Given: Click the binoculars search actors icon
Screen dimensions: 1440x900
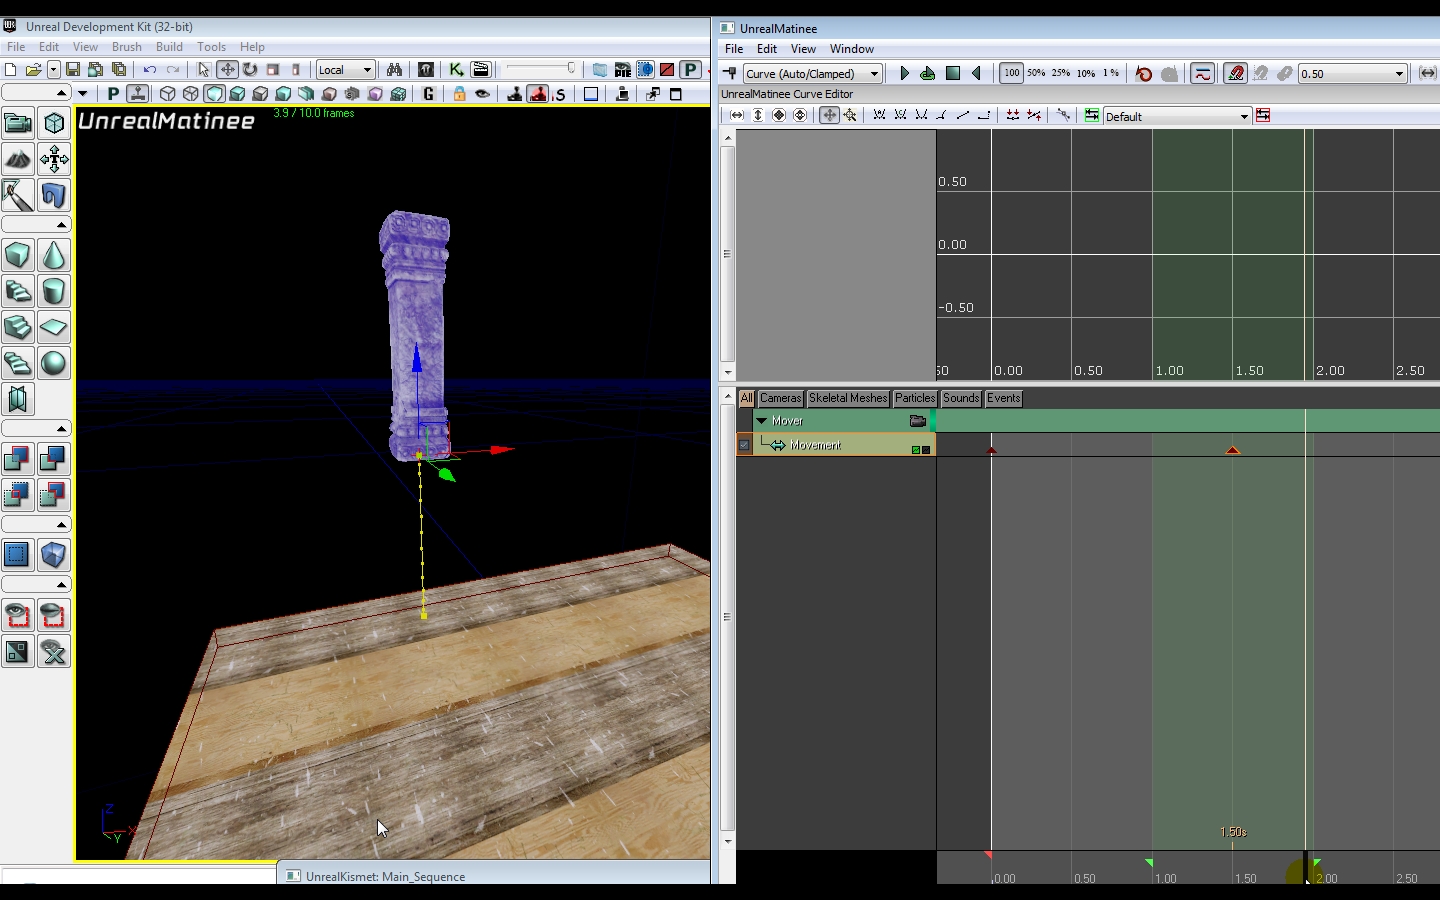Looking at the screenshot, I should pos(394,69).
